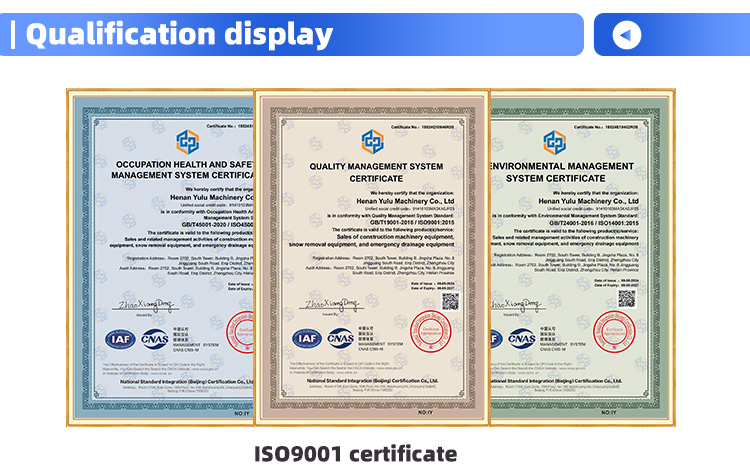Click 'GB/T19001-2016 / ISO9001:2015' standard text
Image resolution: width=750 pixels, height=467 pixels.
(x=412, y=222)
